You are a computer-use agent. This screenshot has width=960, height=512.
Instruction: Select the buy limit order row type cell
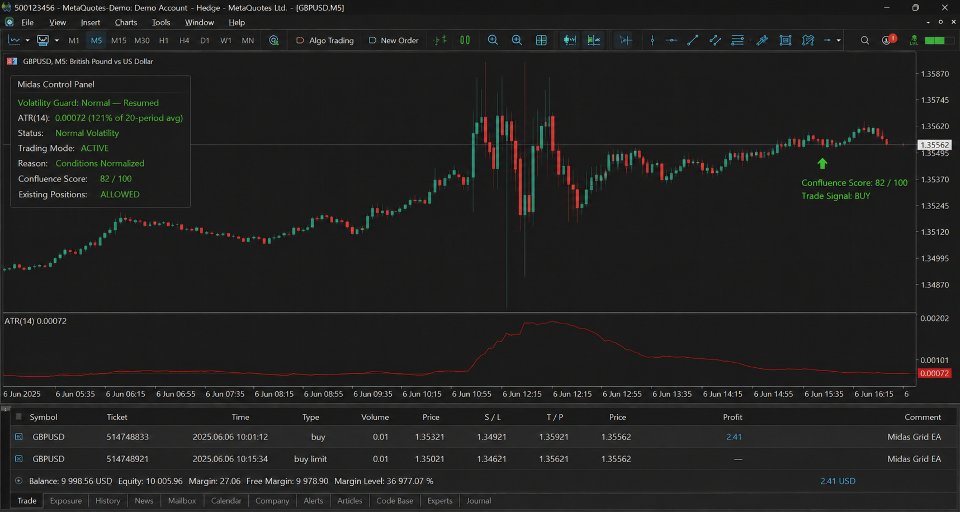click(310, 459)
